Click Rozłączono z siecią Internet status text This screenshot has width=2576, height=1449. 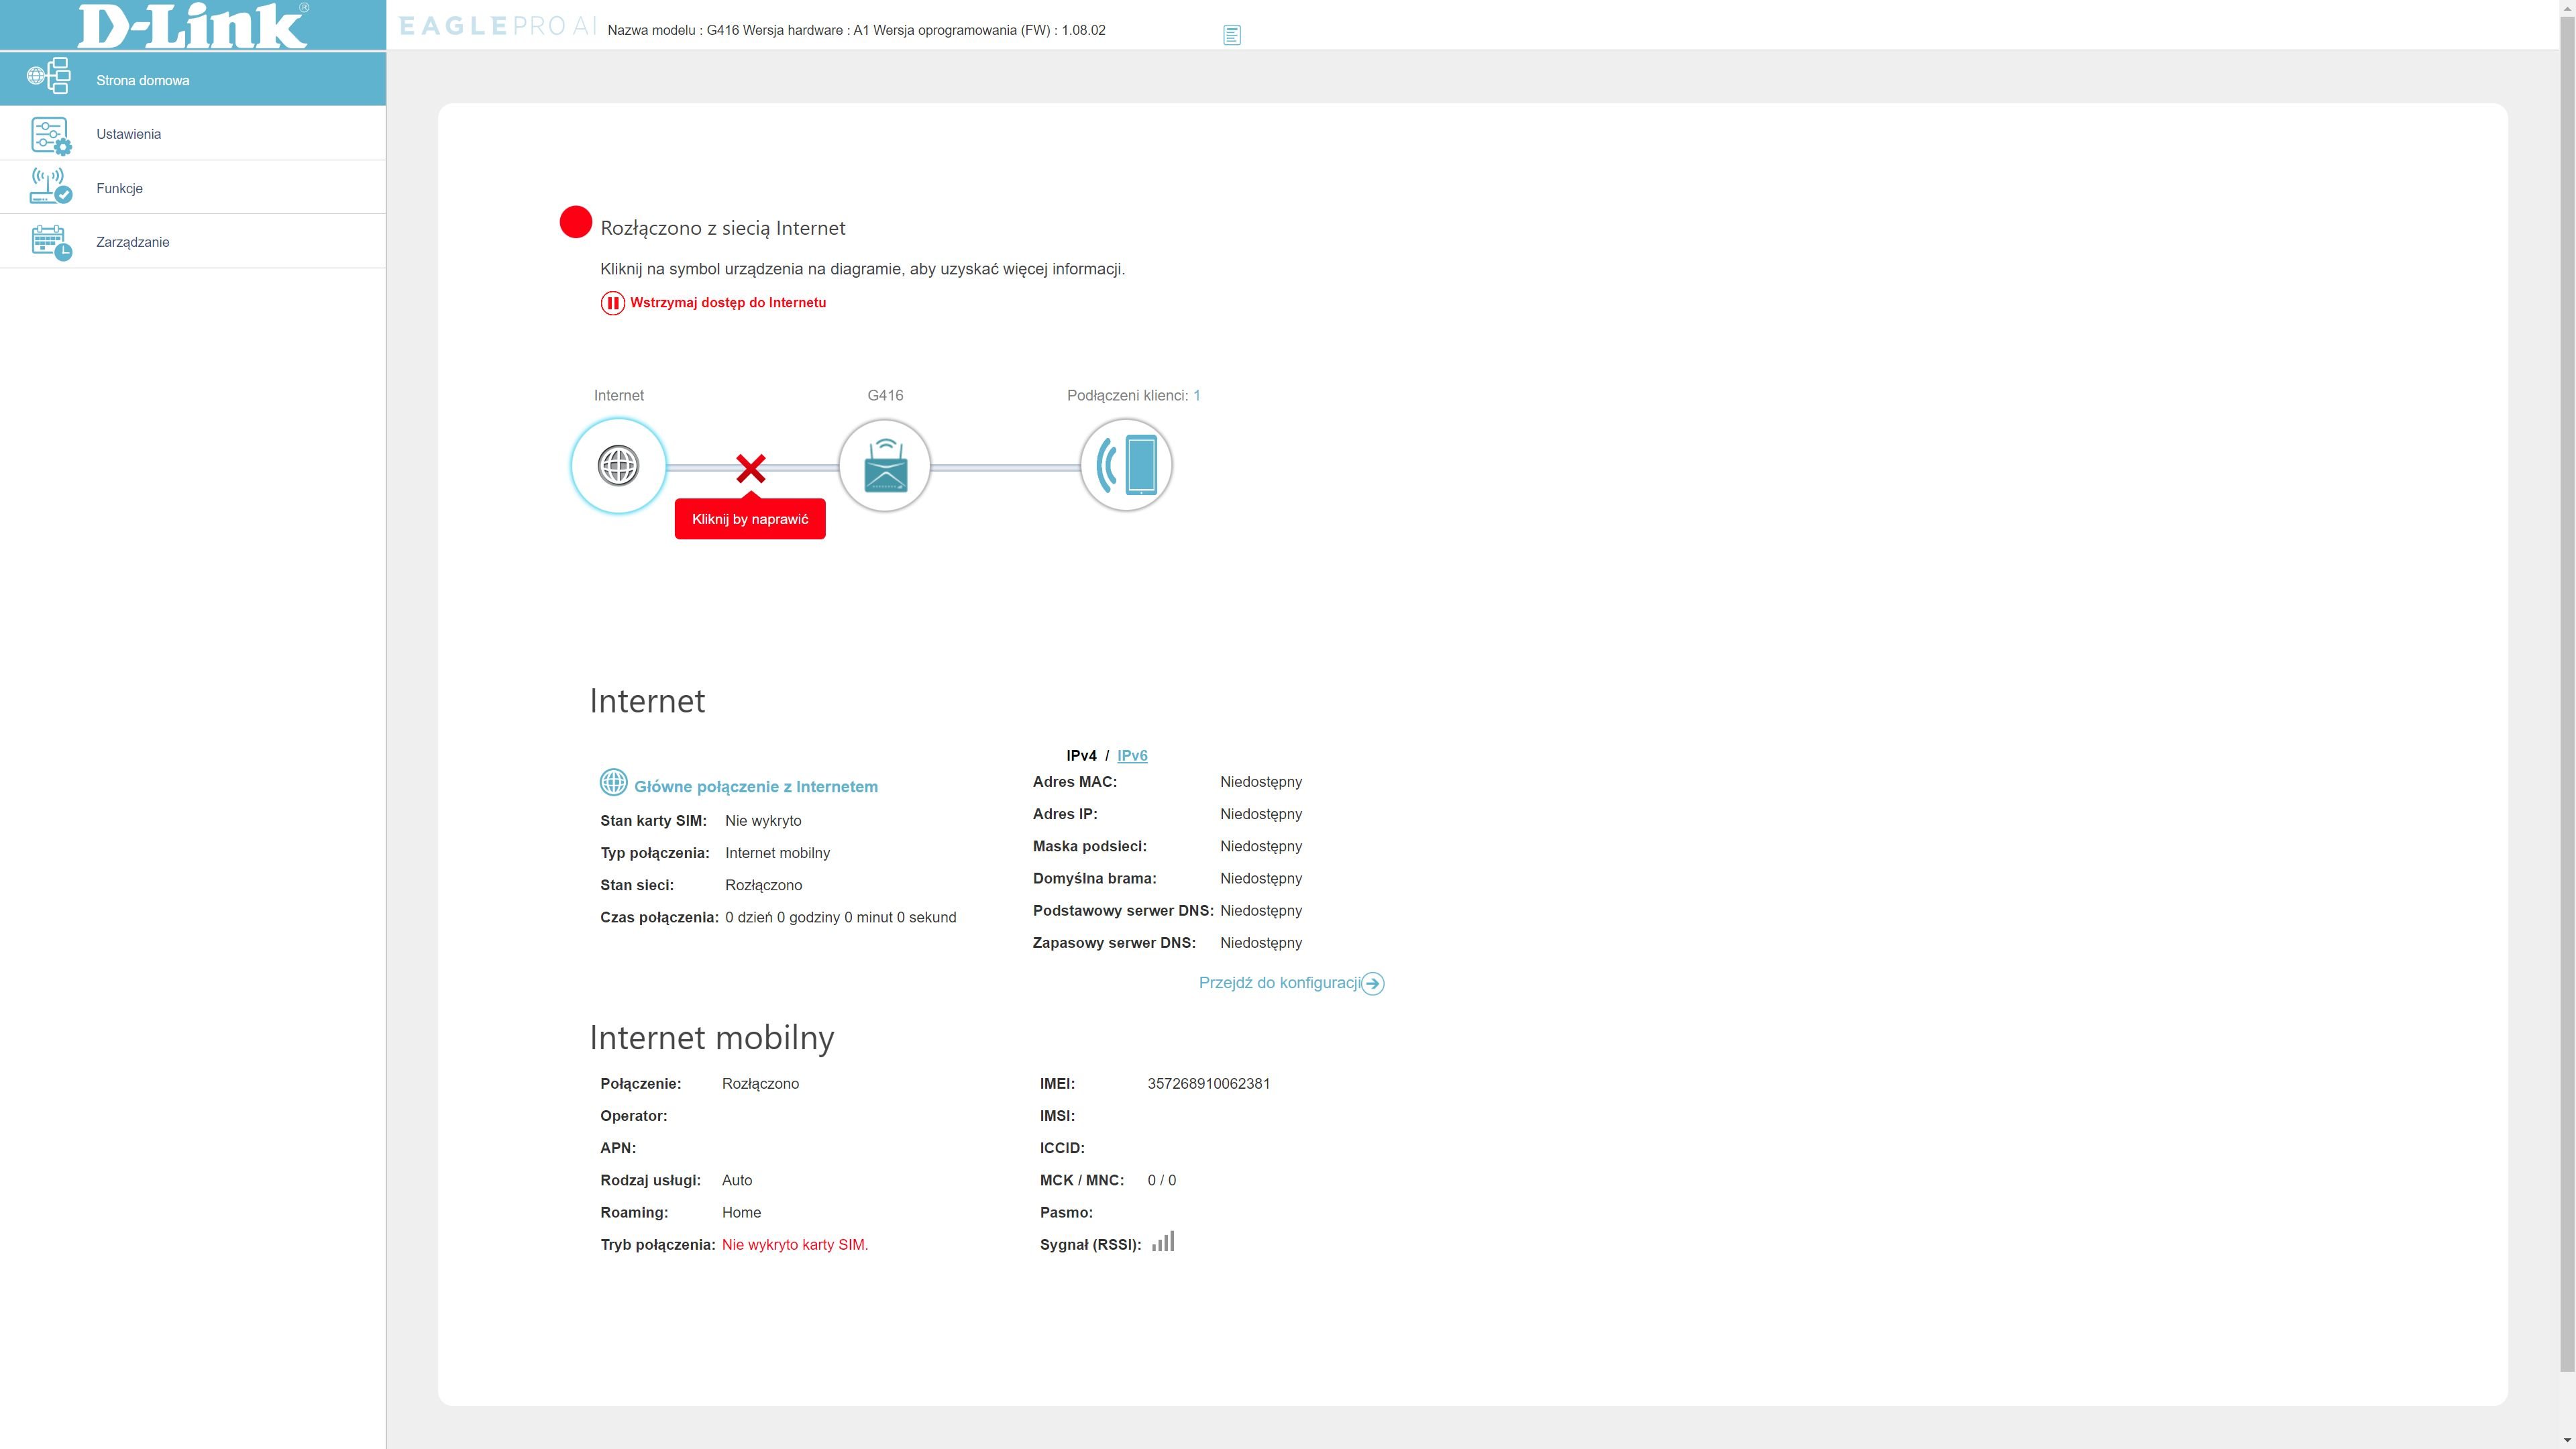click(x=723, y=228)
